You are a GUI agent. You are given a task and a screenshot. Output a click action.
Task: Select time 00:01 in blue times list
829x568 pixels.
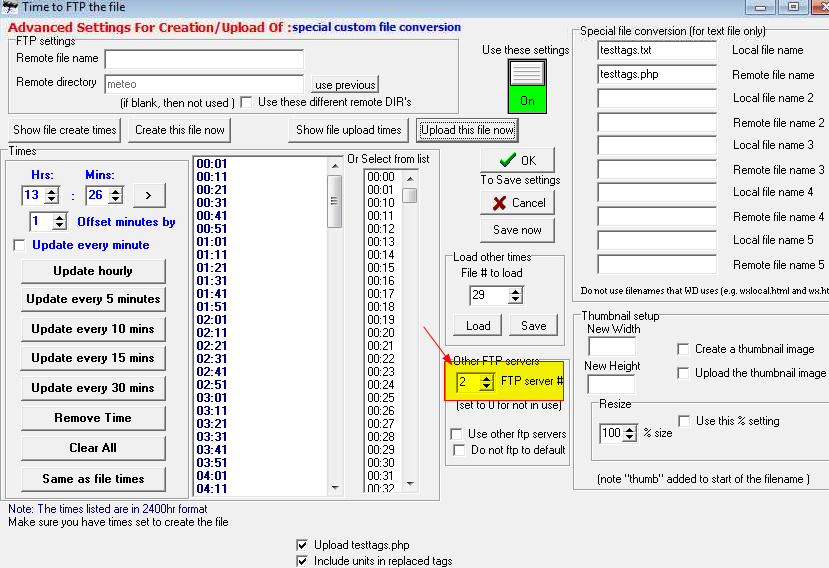pyautogui.click(x=212, y=164)
